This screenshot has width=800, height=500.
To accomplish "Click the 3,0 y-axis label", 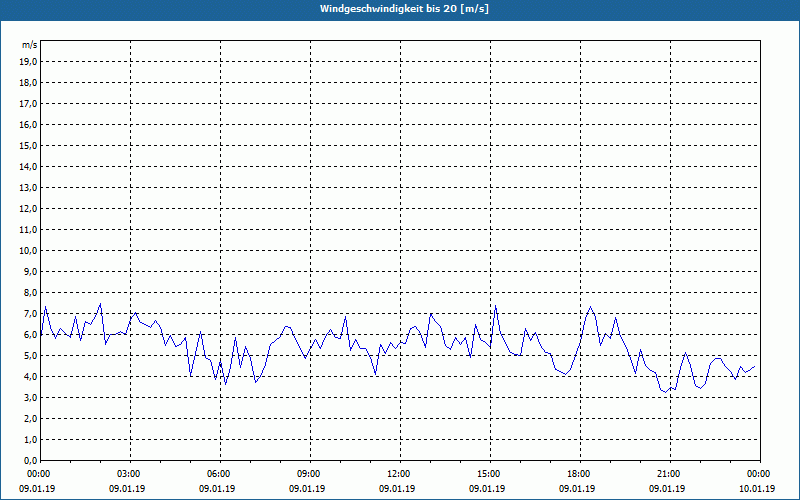I will click(x=30, y=397).
